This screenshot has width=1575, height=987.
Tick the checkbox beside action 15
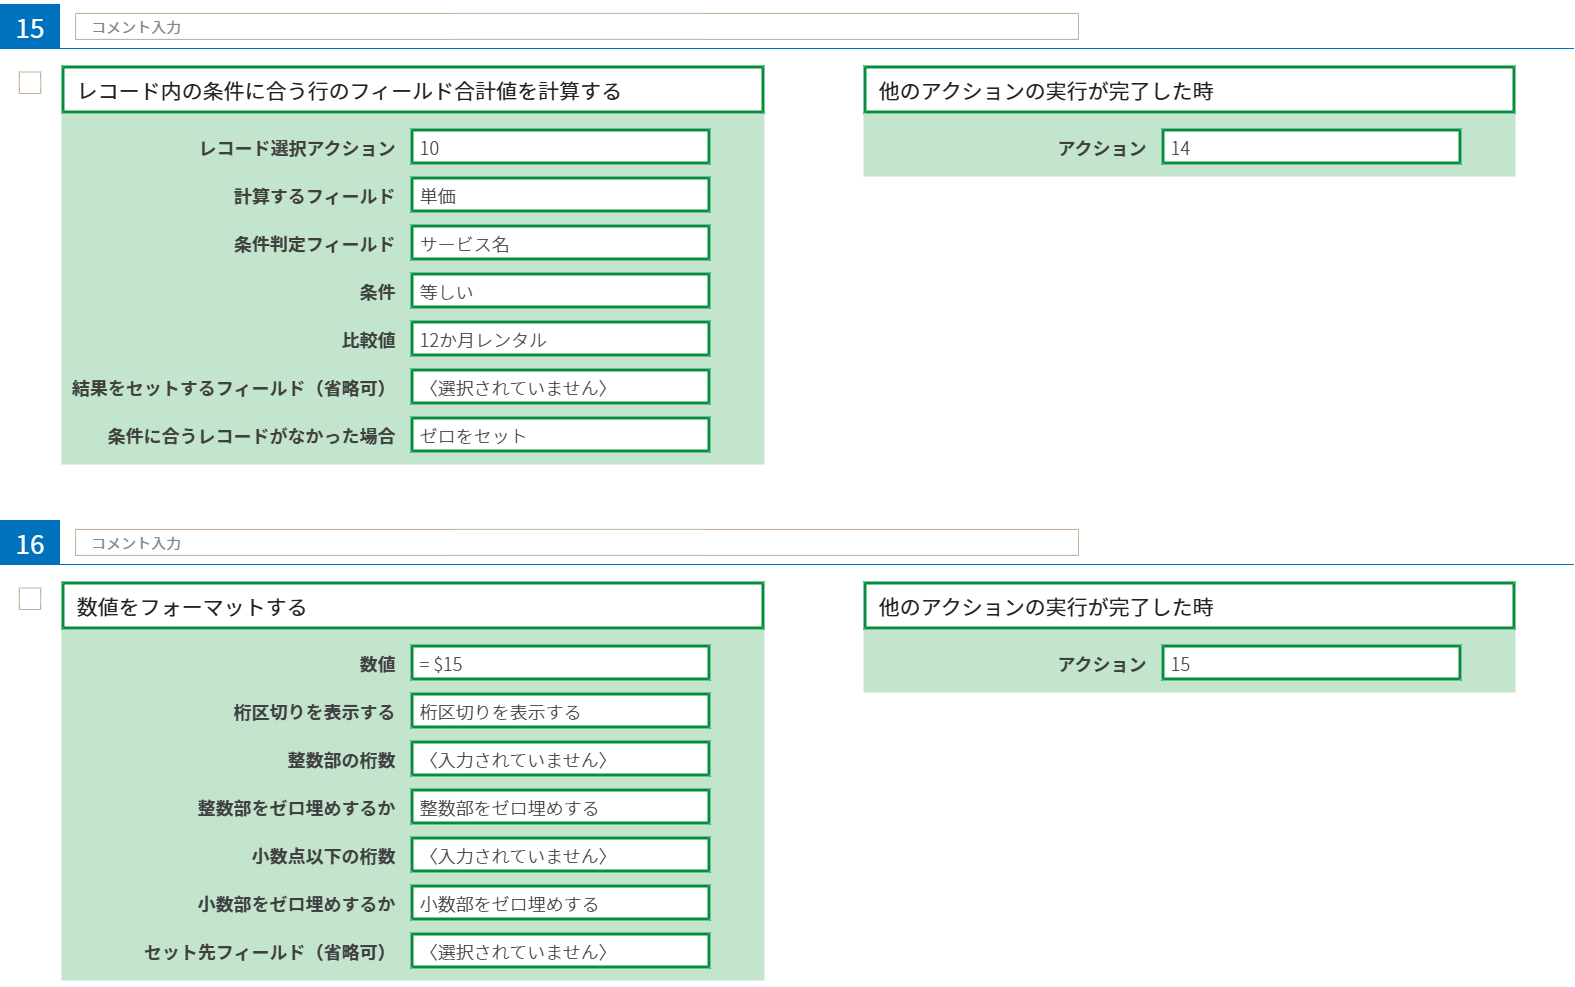coord(30,82)
